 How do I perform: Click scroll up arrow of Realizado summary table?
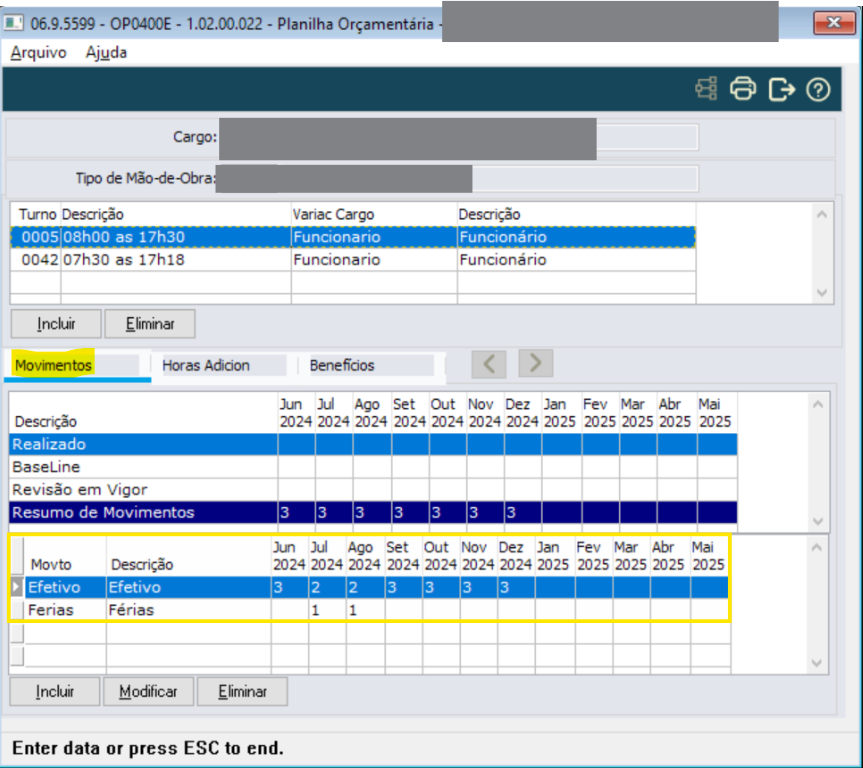[818, 404]
